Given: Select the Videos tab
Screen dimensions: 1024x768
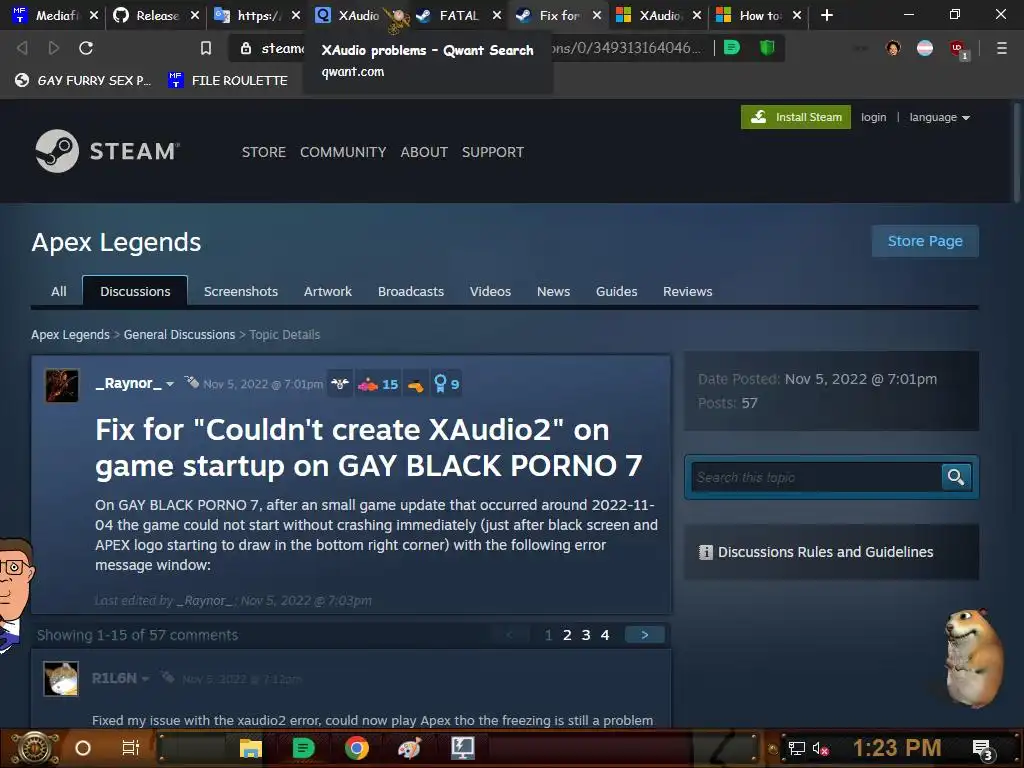Looking at the screenshot, I should (490, 291).
